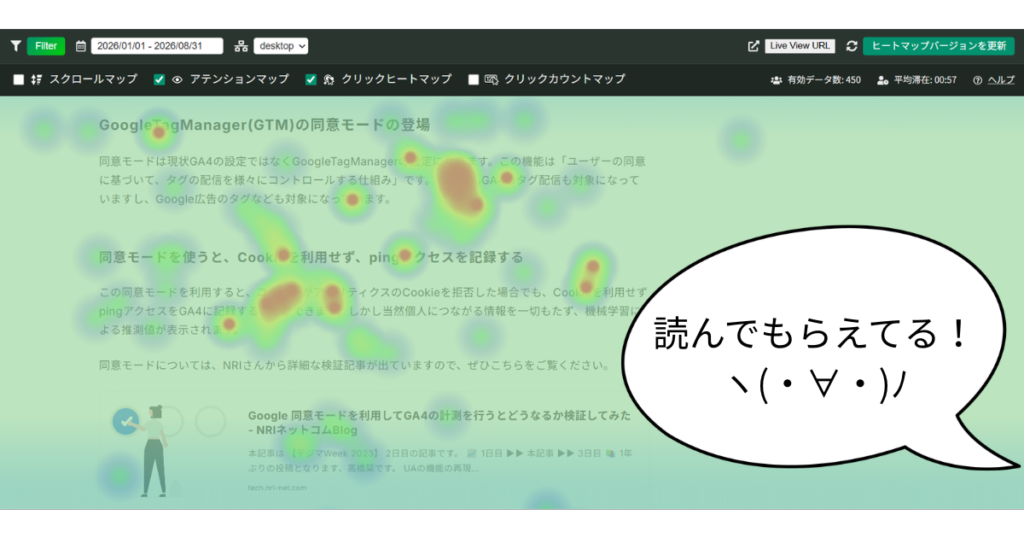Image resolution: width=1024 pixels, height=538 pixels.
Task: Enable the クリックカウントマップ checkbox
Action: (x=473, y=80)
